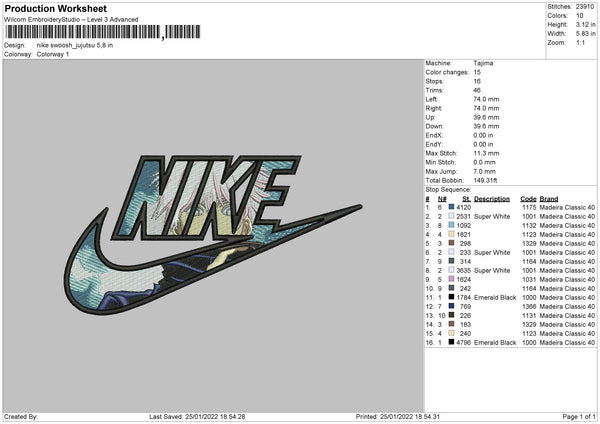Click the blue swatch beside stitch count 4120
600x424 pixels.
pyautogui.click(x=452, y=207)
